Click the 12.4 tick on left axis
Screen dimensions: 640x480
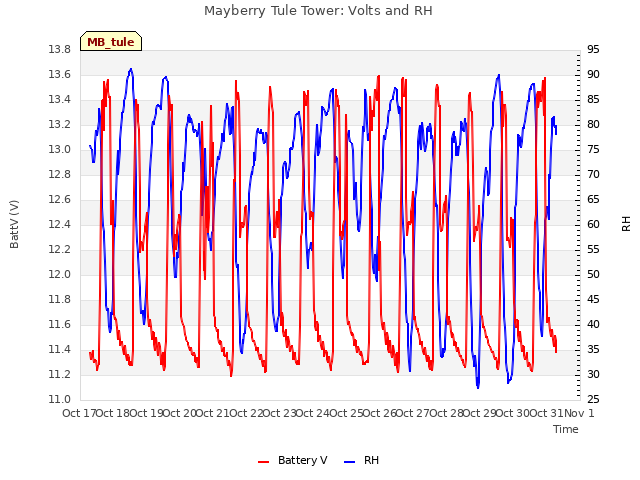[60, 224]
